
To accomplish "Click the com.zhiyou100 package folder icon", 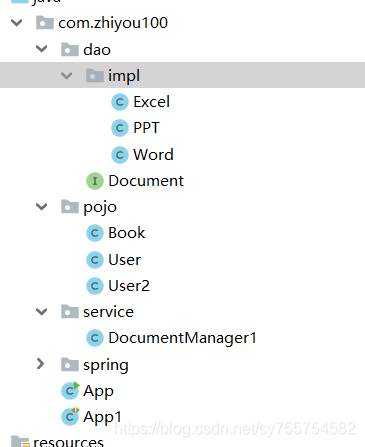I will point(45,23).
